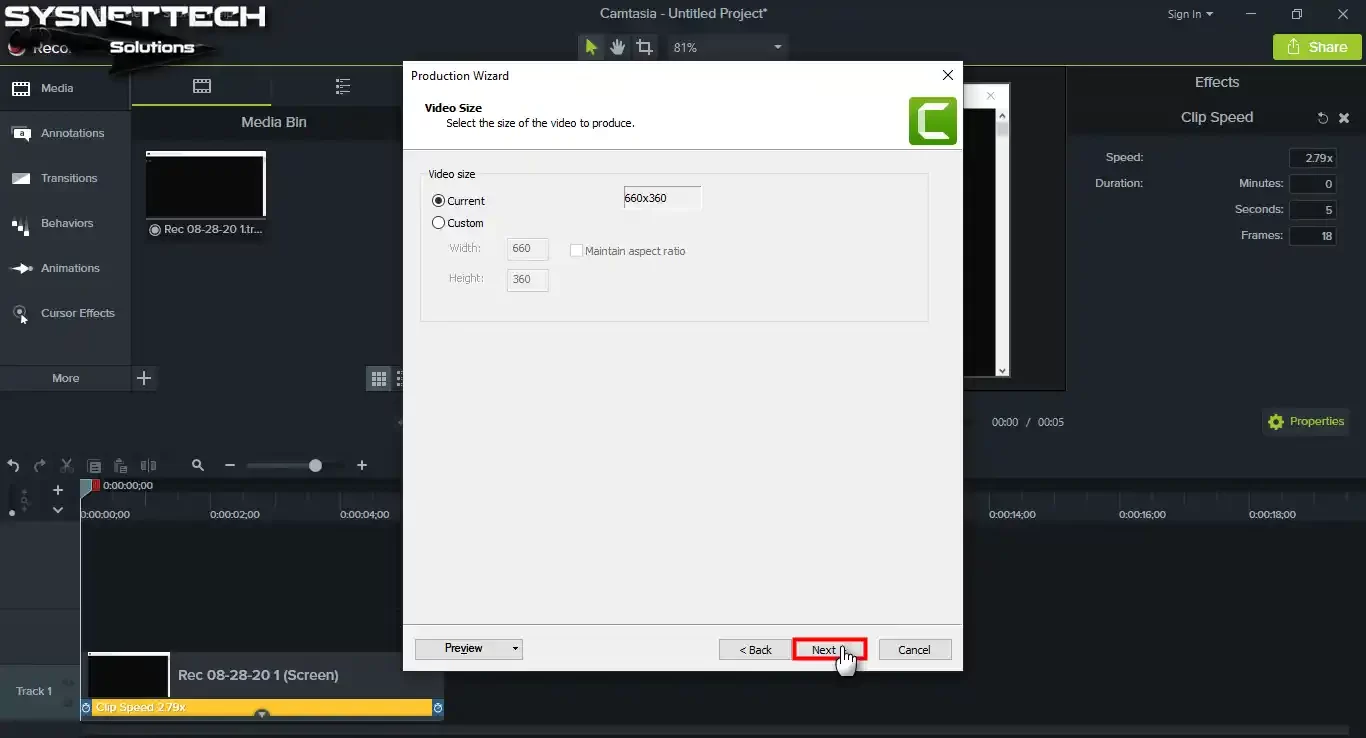Viewport: 1366px width, 738px height.
Task: Click left clip speed stopwatch handle
Action: [x=86, y=707]
